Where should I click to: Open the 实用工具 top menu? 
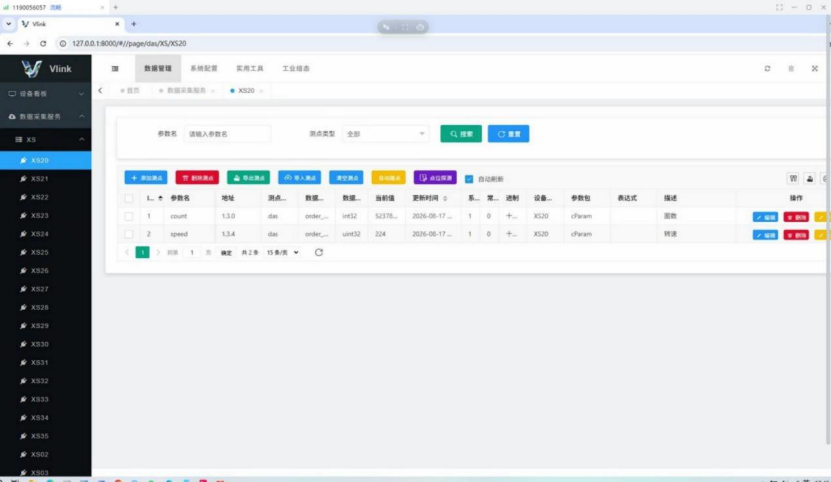point(250,68)
